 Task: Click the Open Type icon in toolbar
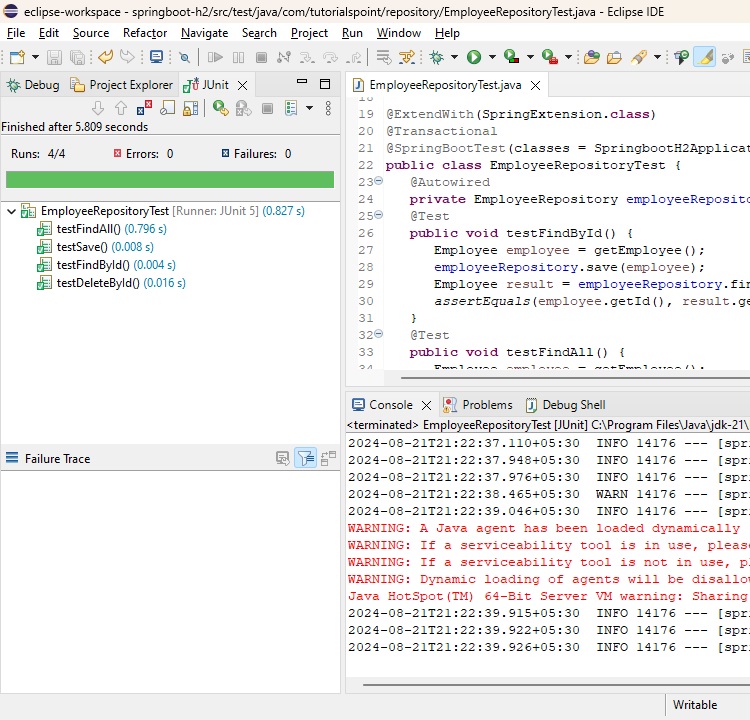point(592,58)
